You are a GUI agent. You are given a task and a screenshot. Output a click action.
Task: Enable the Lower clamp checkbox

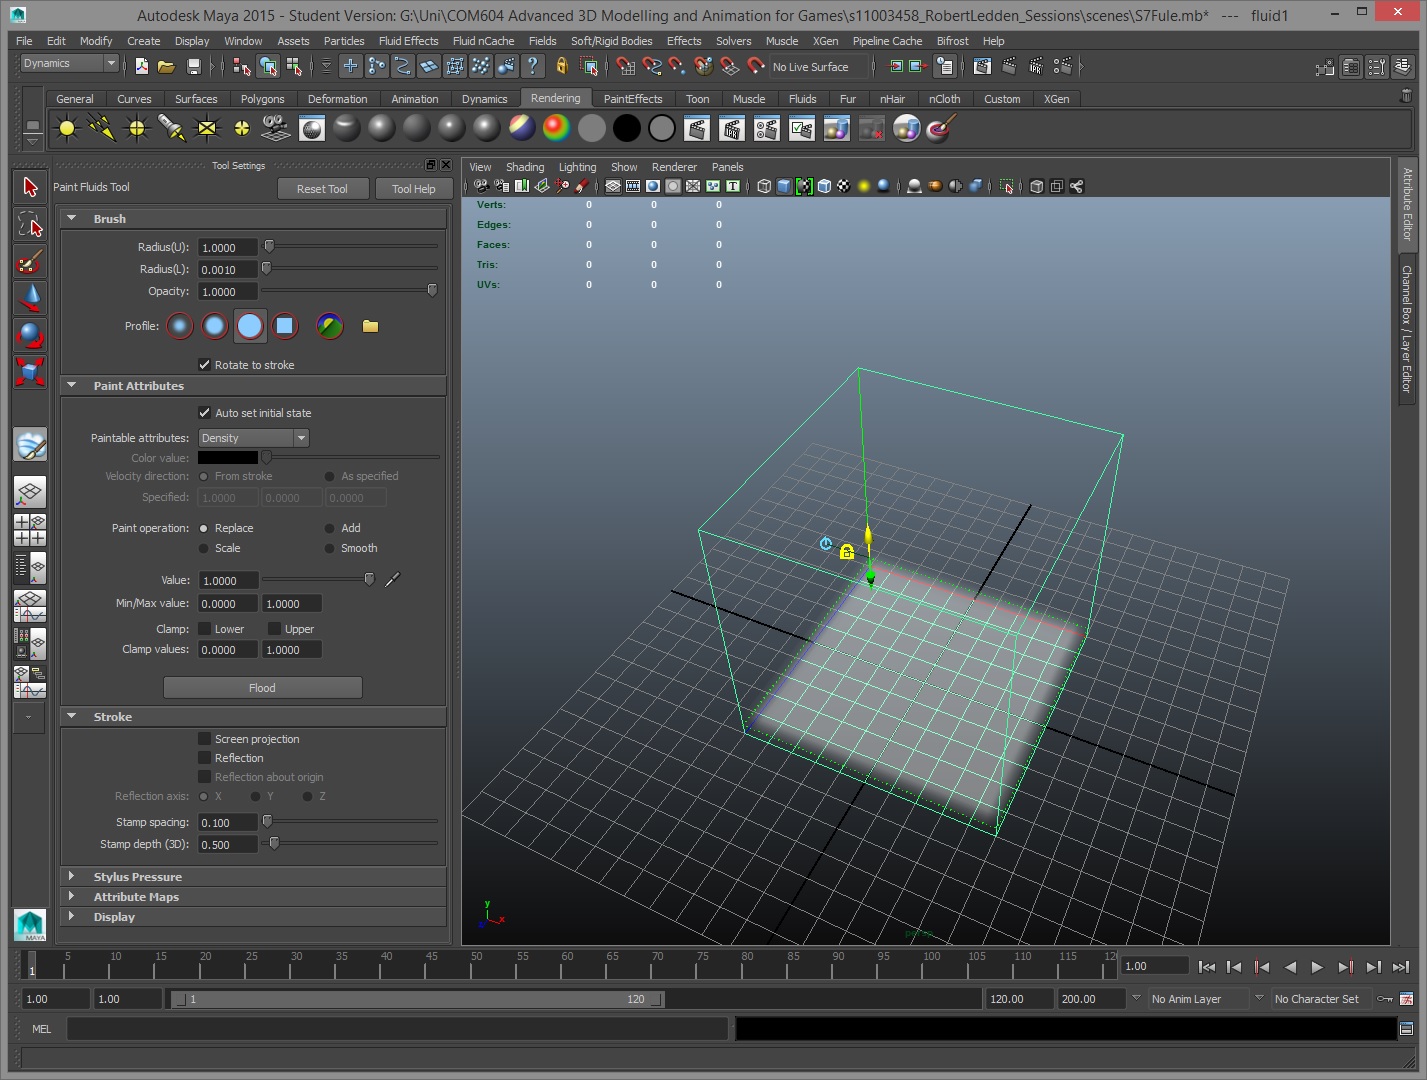point(205,629)
